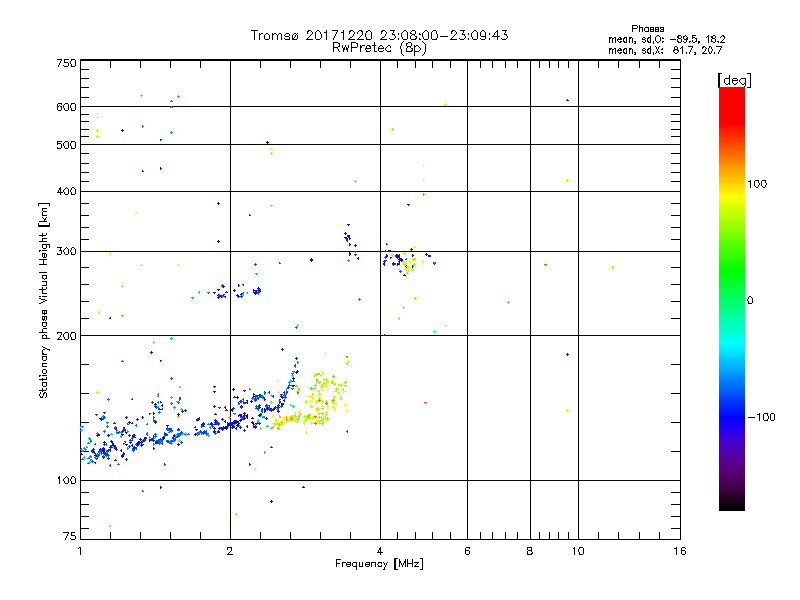Click the colorbar tick label '-100'

coord(761,417)
